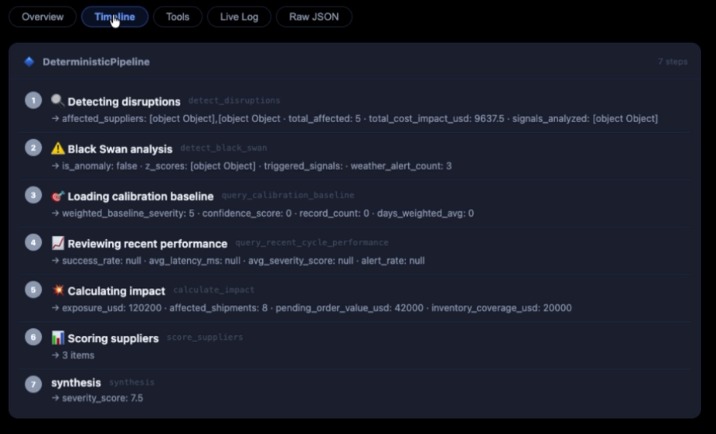Open the synthesis step title
This screenshot has height=434, width=716.
click(76, 383)
